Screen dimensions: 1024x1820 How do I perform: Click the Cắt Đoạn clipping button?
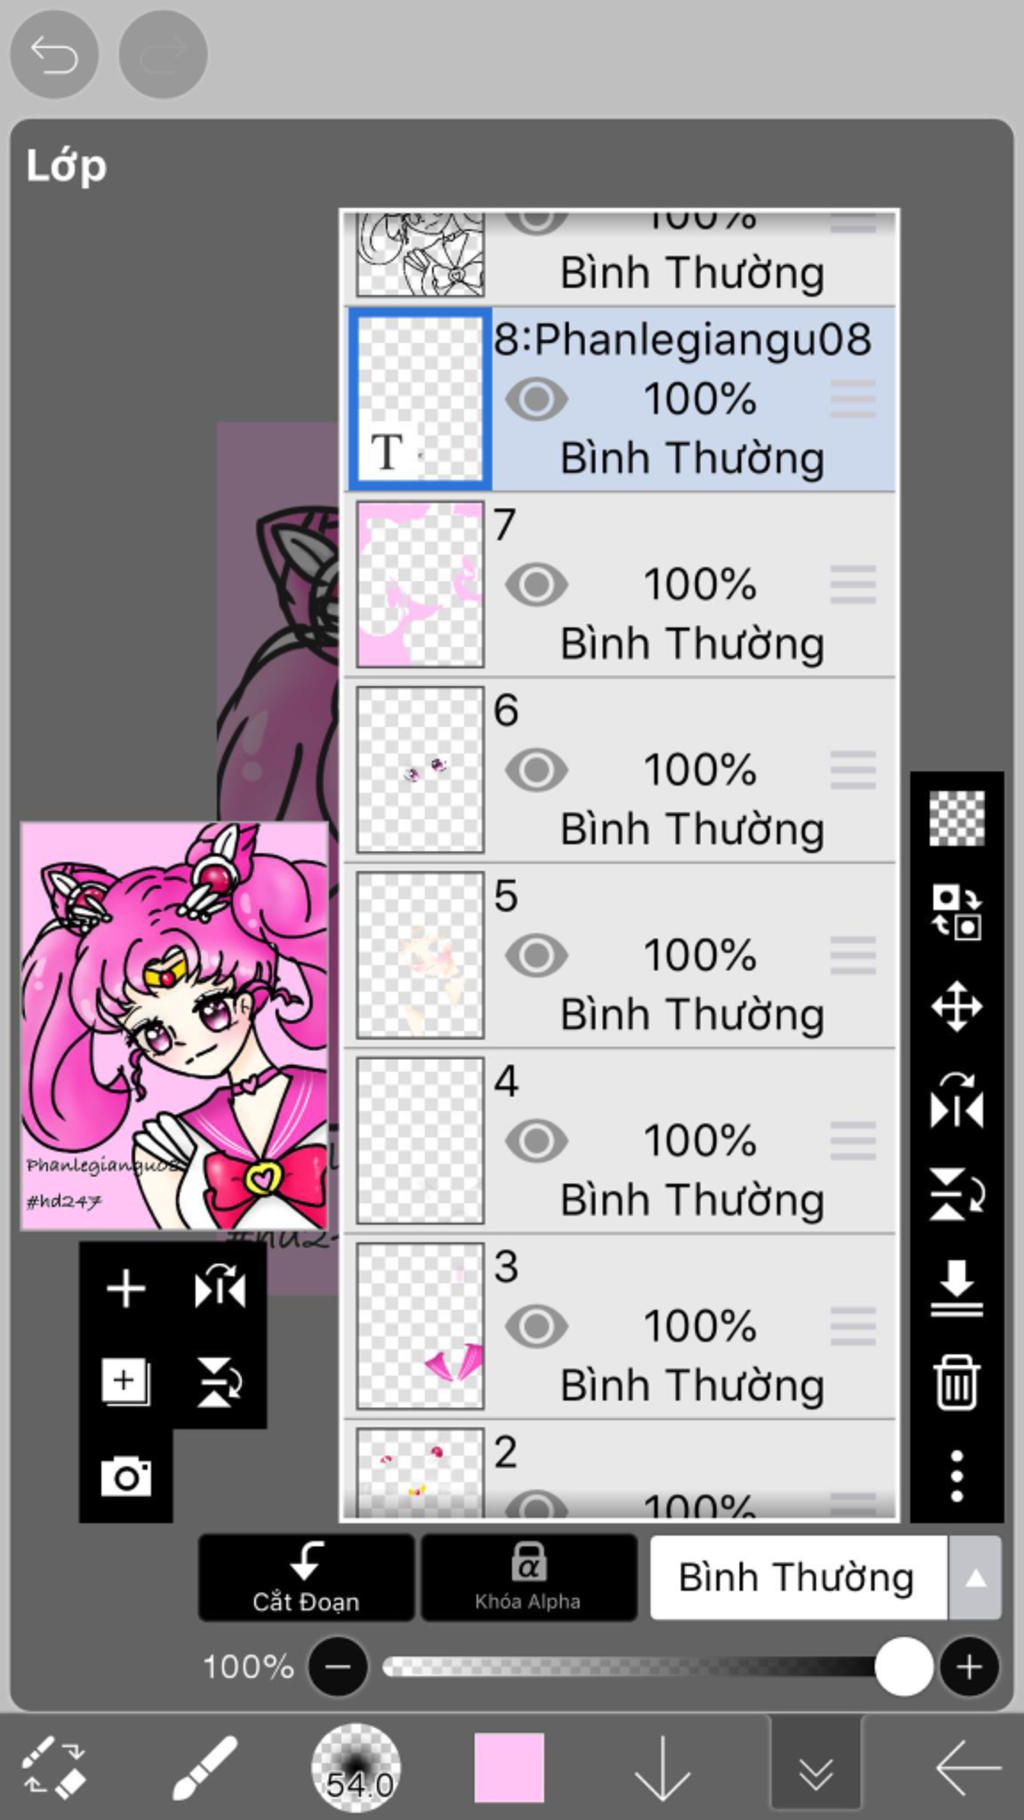[306, 1578]
